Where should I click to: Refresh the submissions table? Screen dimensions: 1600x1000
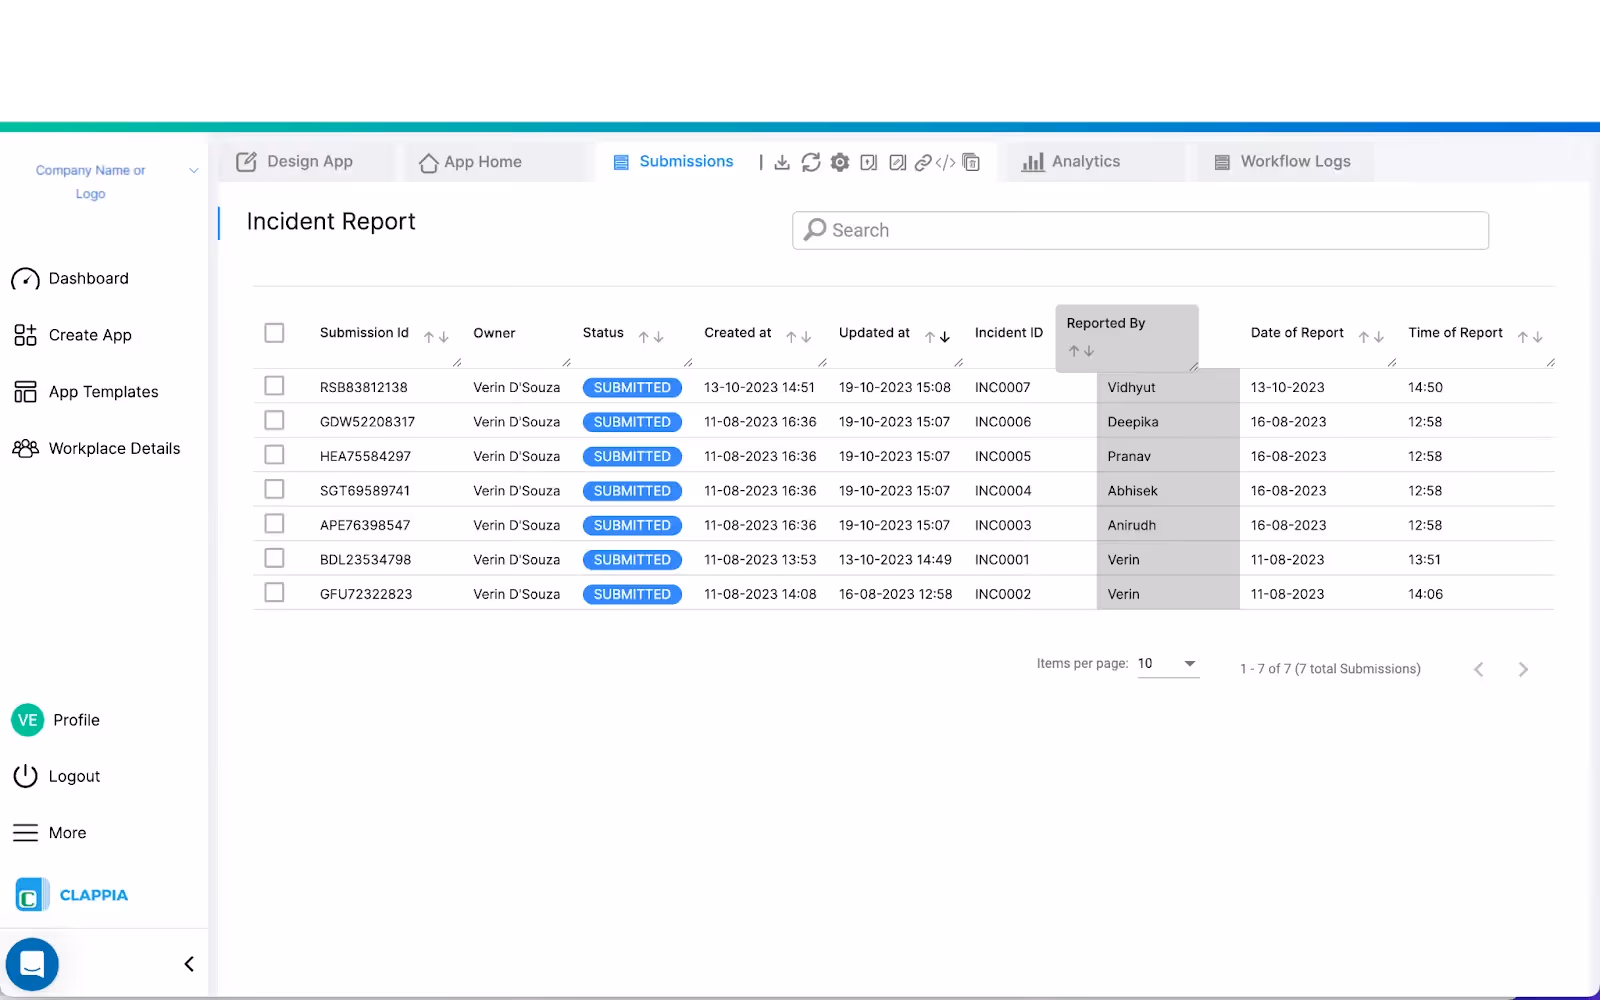coord(810,161)
